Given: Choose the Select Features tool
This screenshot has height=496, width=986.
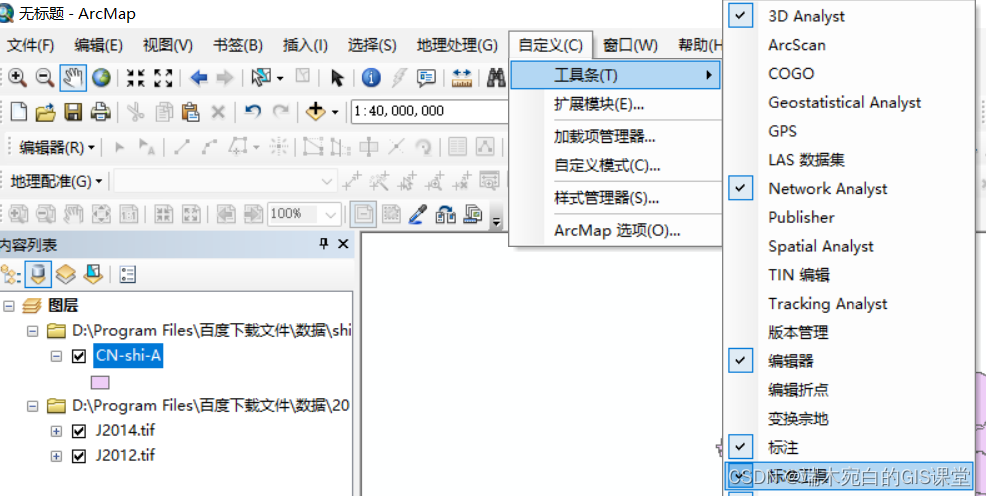Looking at the screenshot, I should [x=261, y=77].
